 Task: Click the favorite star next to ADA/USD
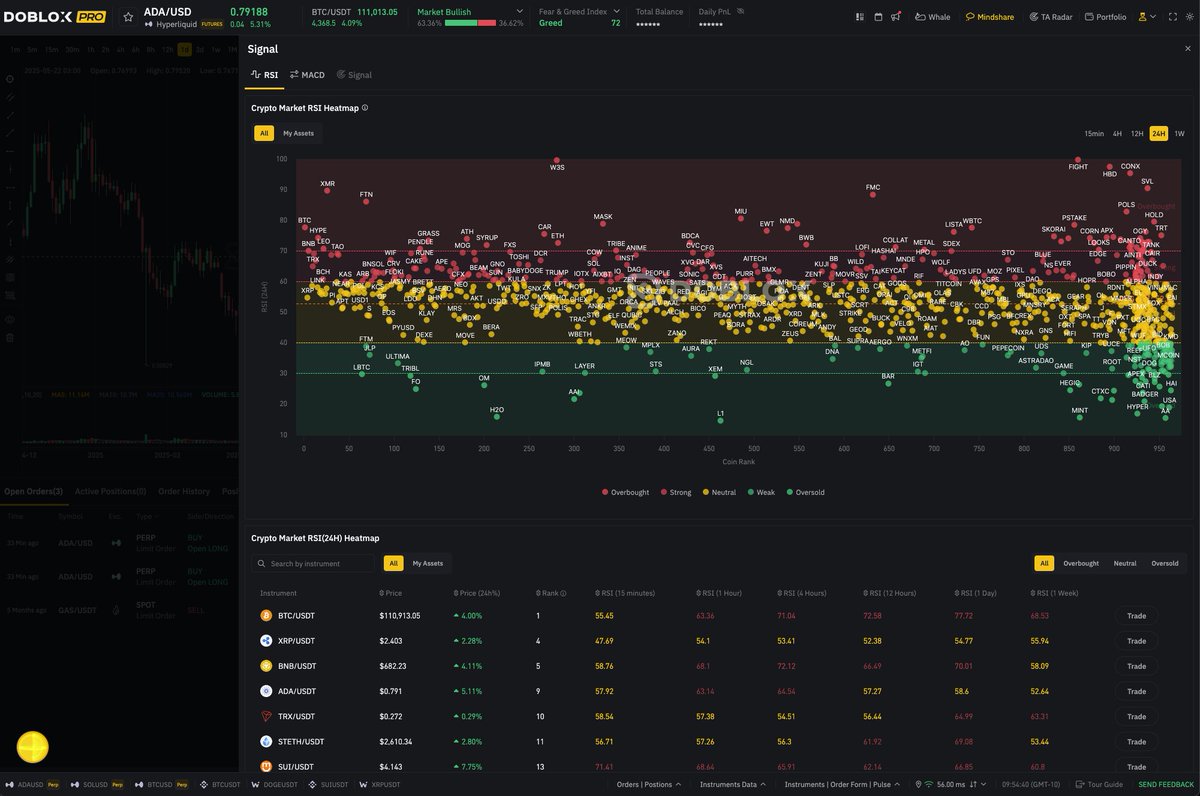tap(128, 17)
